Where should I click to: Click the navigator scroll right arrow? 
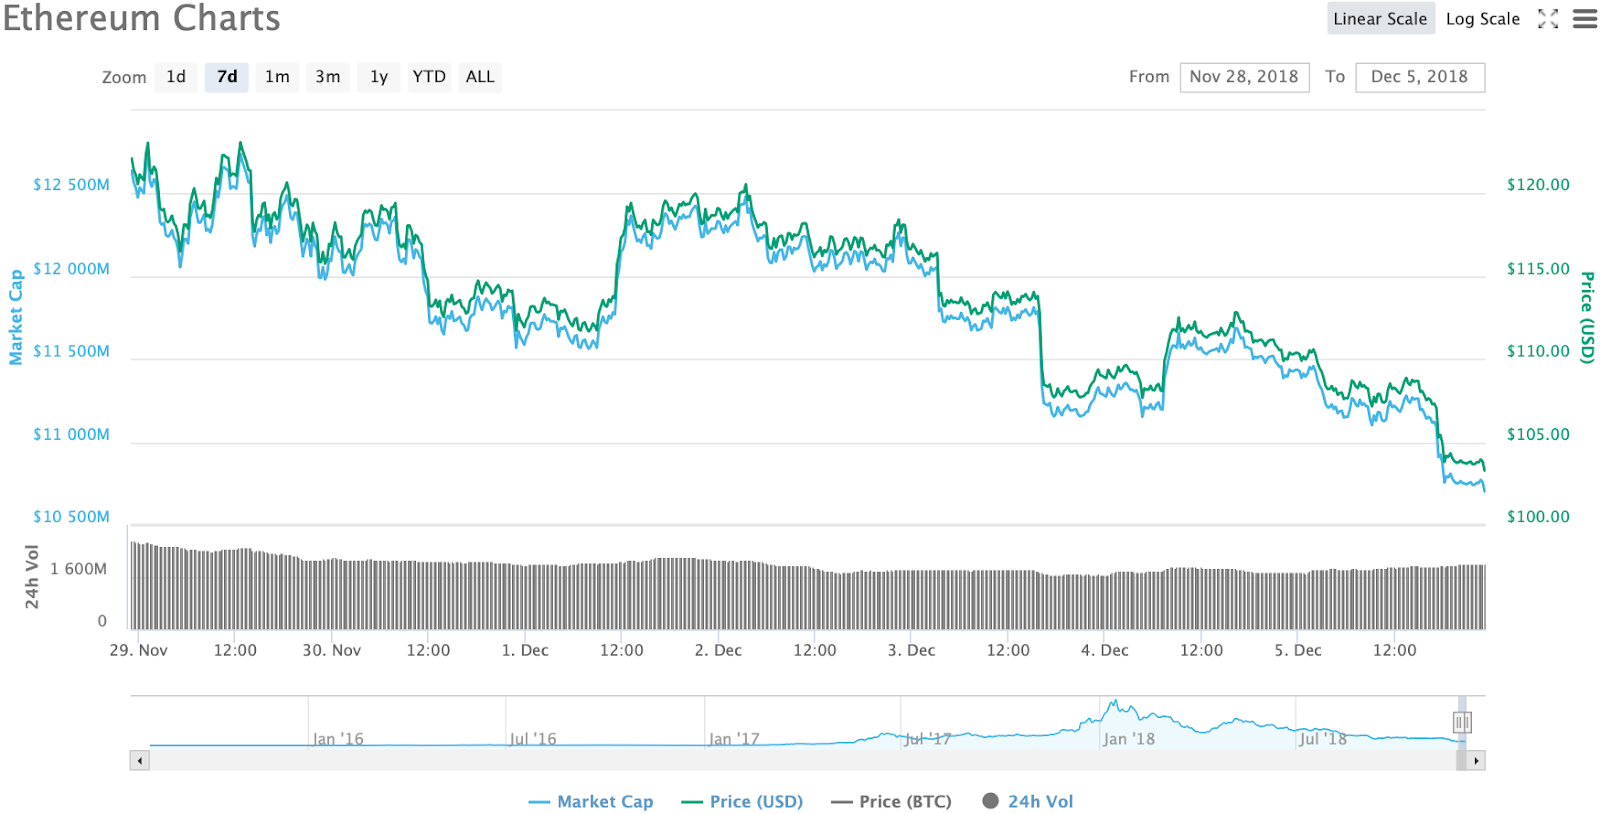pos(1476,761)
